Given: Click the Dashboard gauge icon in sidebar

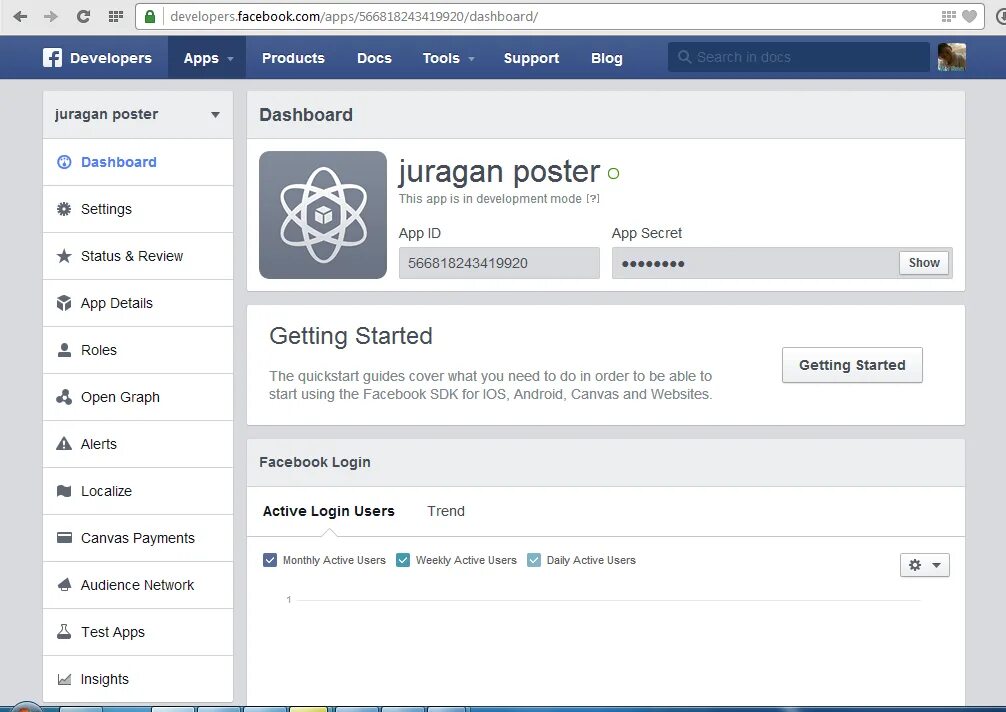Looking at the screenshot, I should [x=64, y=162].
